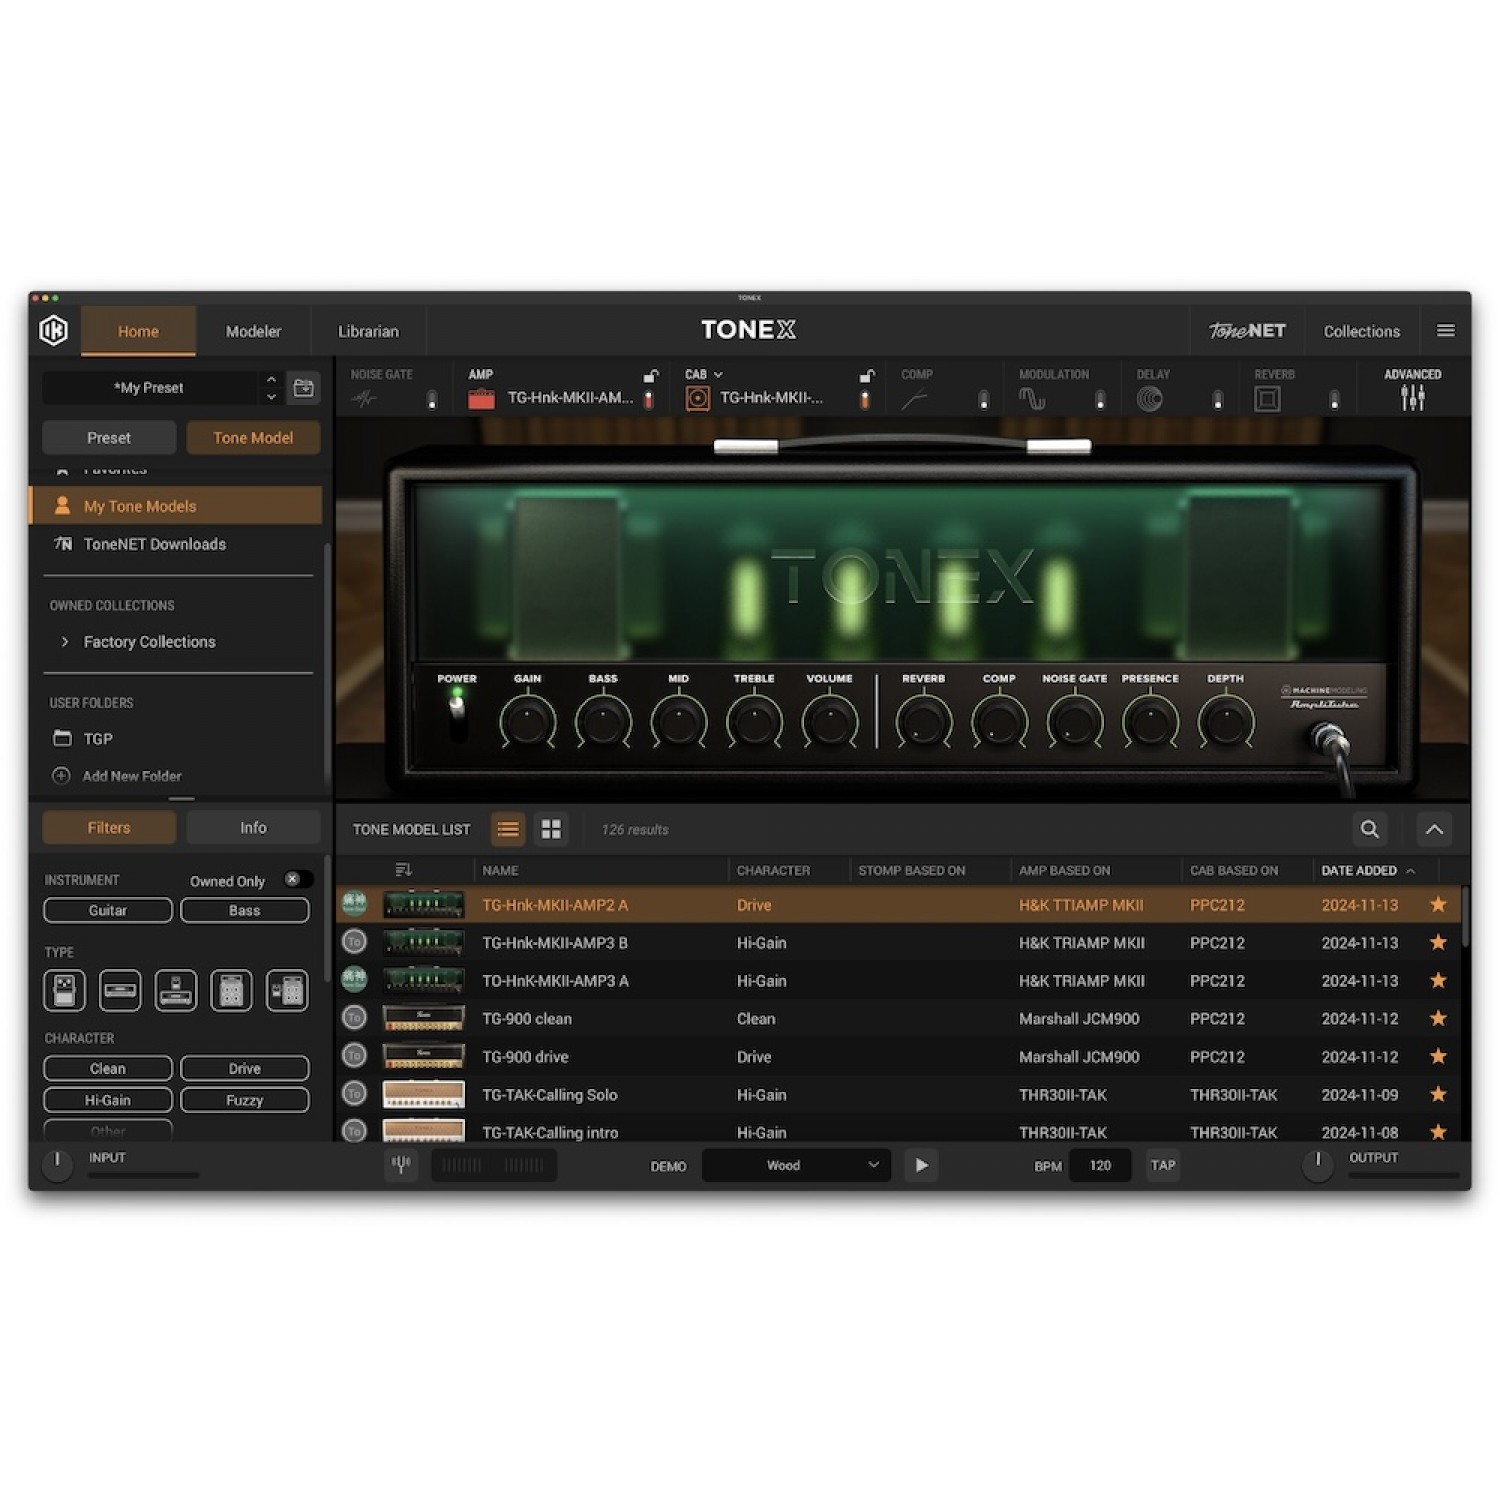Expand the Factory Collections tree
1500x1500 pixels.
(65, 642)
